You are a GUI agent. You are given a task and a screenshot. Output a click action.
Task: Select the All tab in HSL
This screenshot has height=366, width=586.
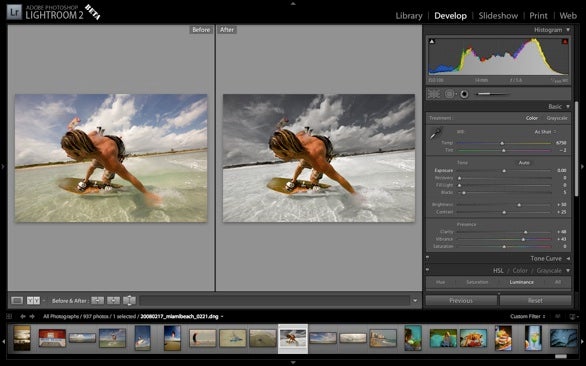pos(558,282)
